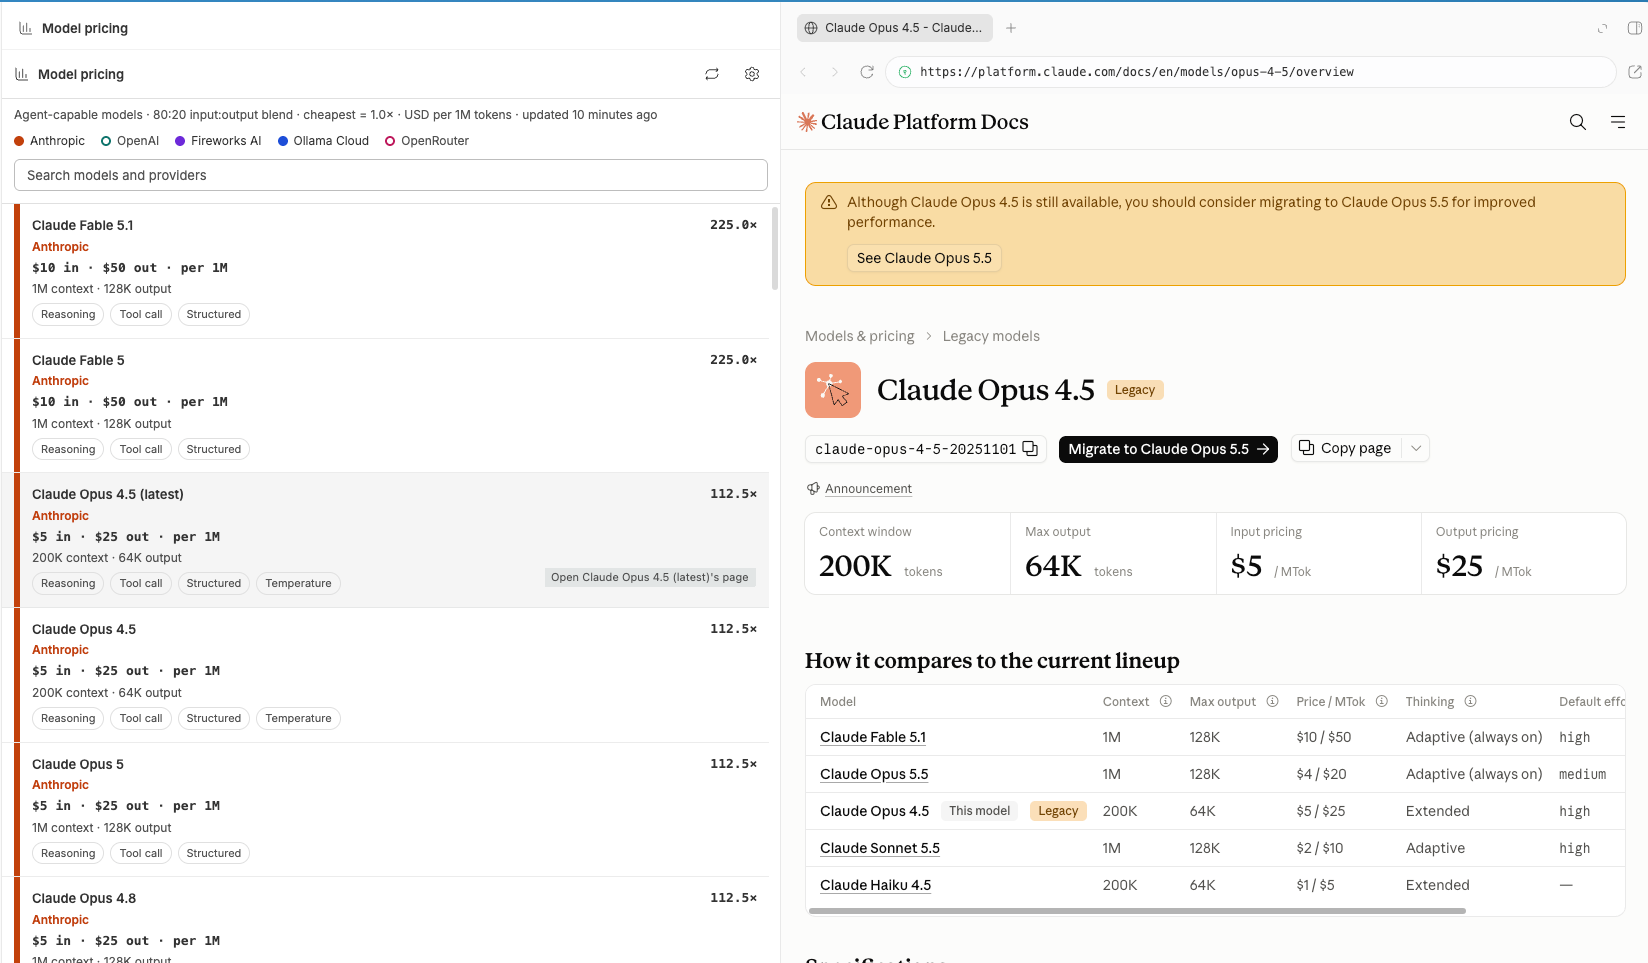Open page in external browser icon
Screen dimensions: 1648x963
(x=1635, y=72)
